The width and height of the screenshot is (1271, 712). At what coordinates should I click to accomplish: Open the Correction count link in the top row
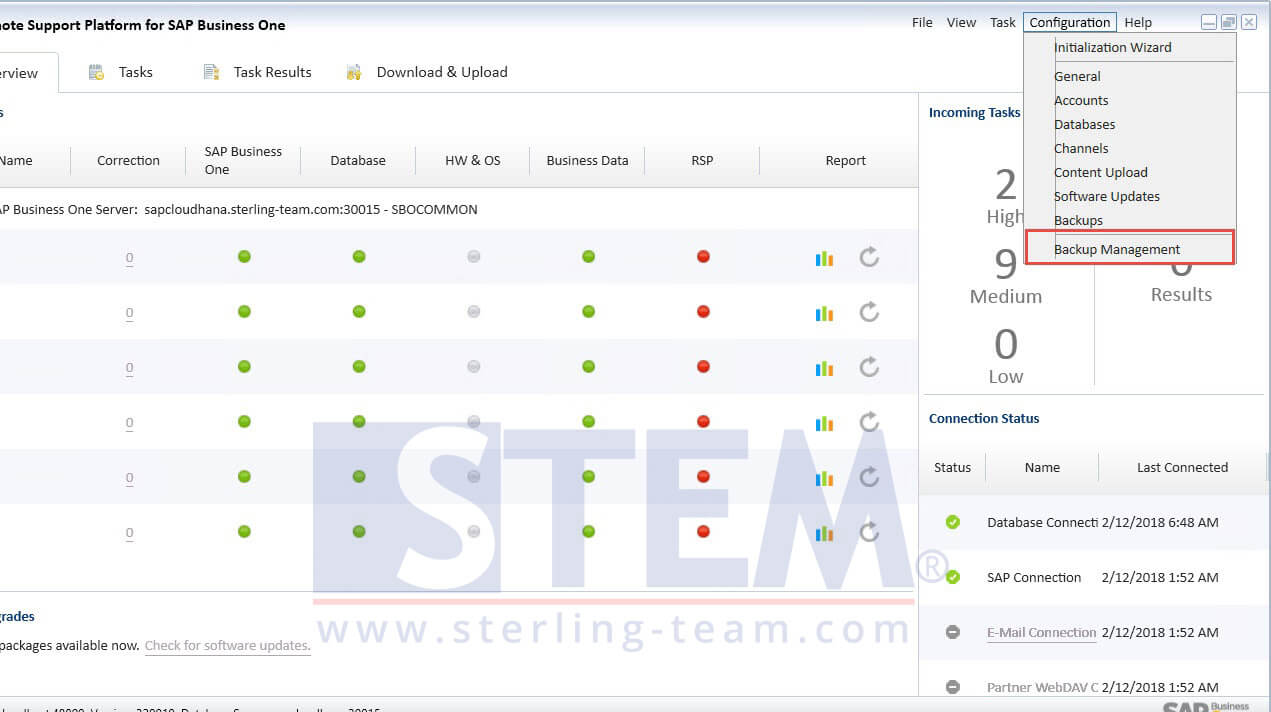[129, 258]
